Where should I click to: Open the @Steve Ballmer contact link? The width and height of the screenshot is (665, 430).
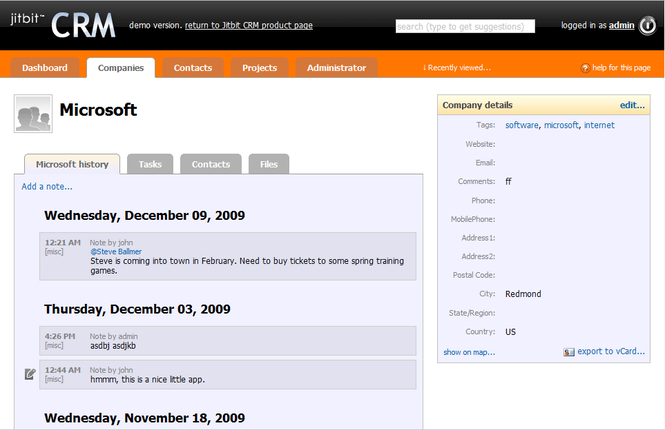coord(116,251)
